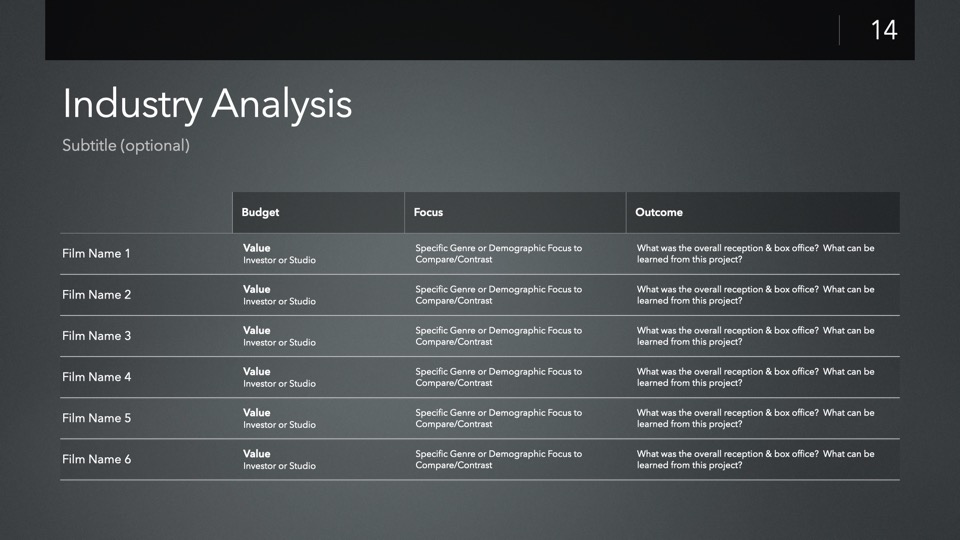
Task: Click the budget Value in Film Name 6 row
Action: (x=256, y=454)
